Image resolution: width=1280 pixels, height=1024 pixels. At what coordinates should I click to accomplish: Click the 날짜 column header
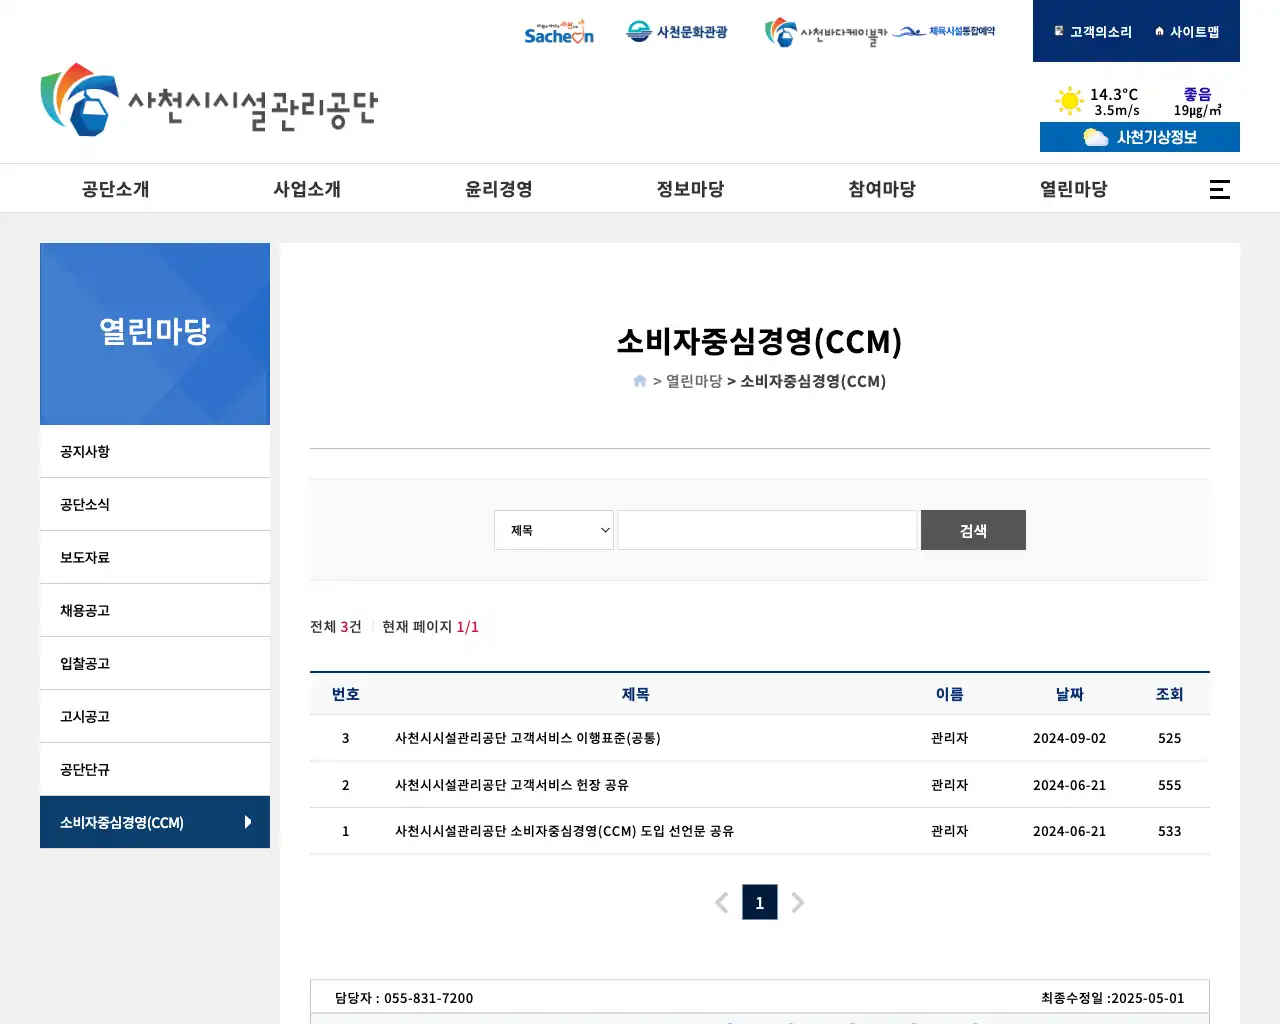coord(1070,694)
